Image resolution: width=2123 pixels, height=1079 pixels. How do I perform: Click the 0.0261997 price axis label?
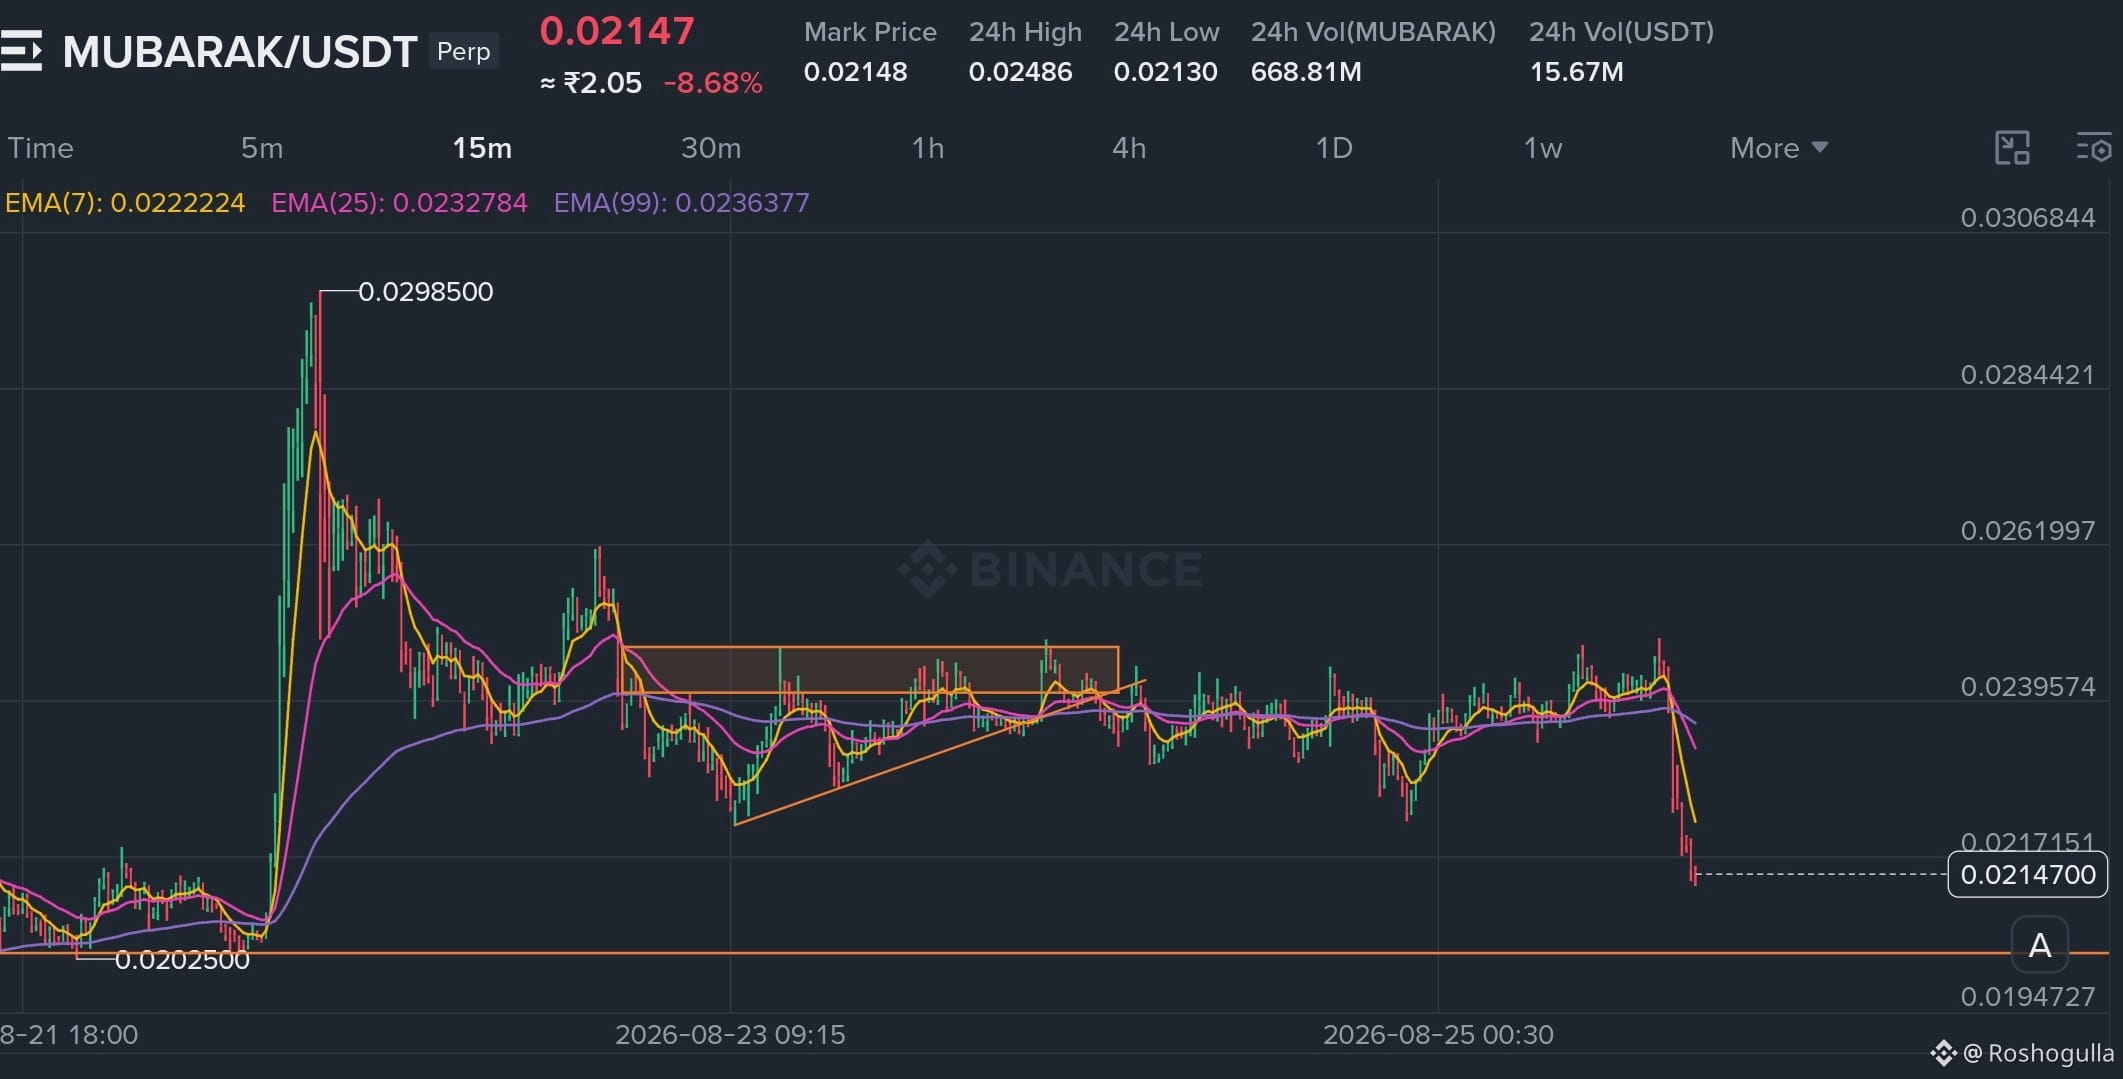pyautogui.click(x=2027, y=531)
